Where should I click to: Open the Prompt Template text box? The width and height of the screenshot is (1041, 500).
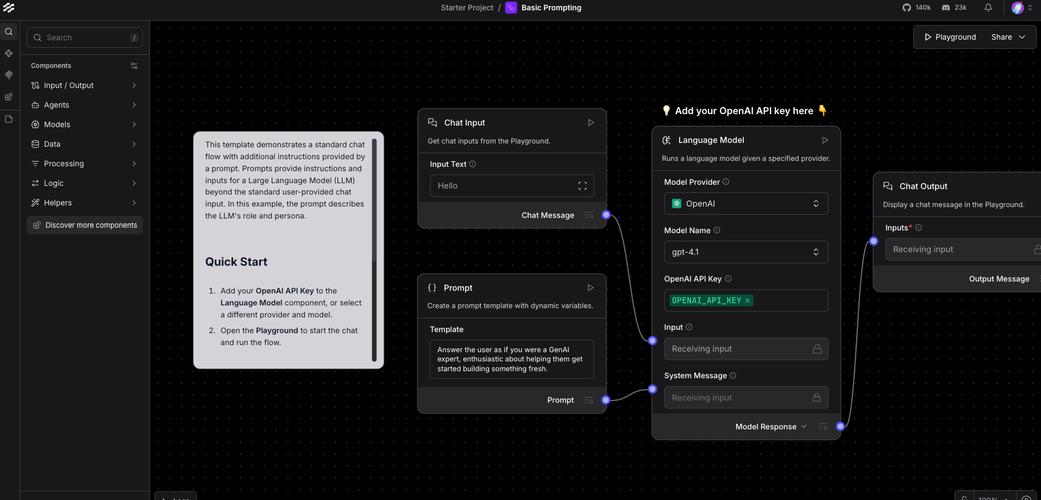pyautogui.click(x=512, y=359)
